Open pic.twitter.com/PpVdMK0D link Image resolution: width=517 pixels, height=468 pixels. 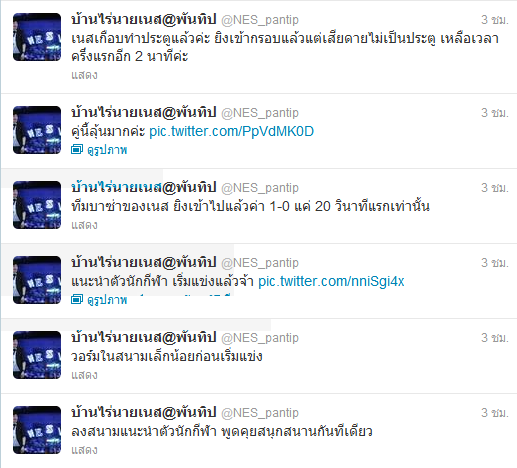point(231,131)
